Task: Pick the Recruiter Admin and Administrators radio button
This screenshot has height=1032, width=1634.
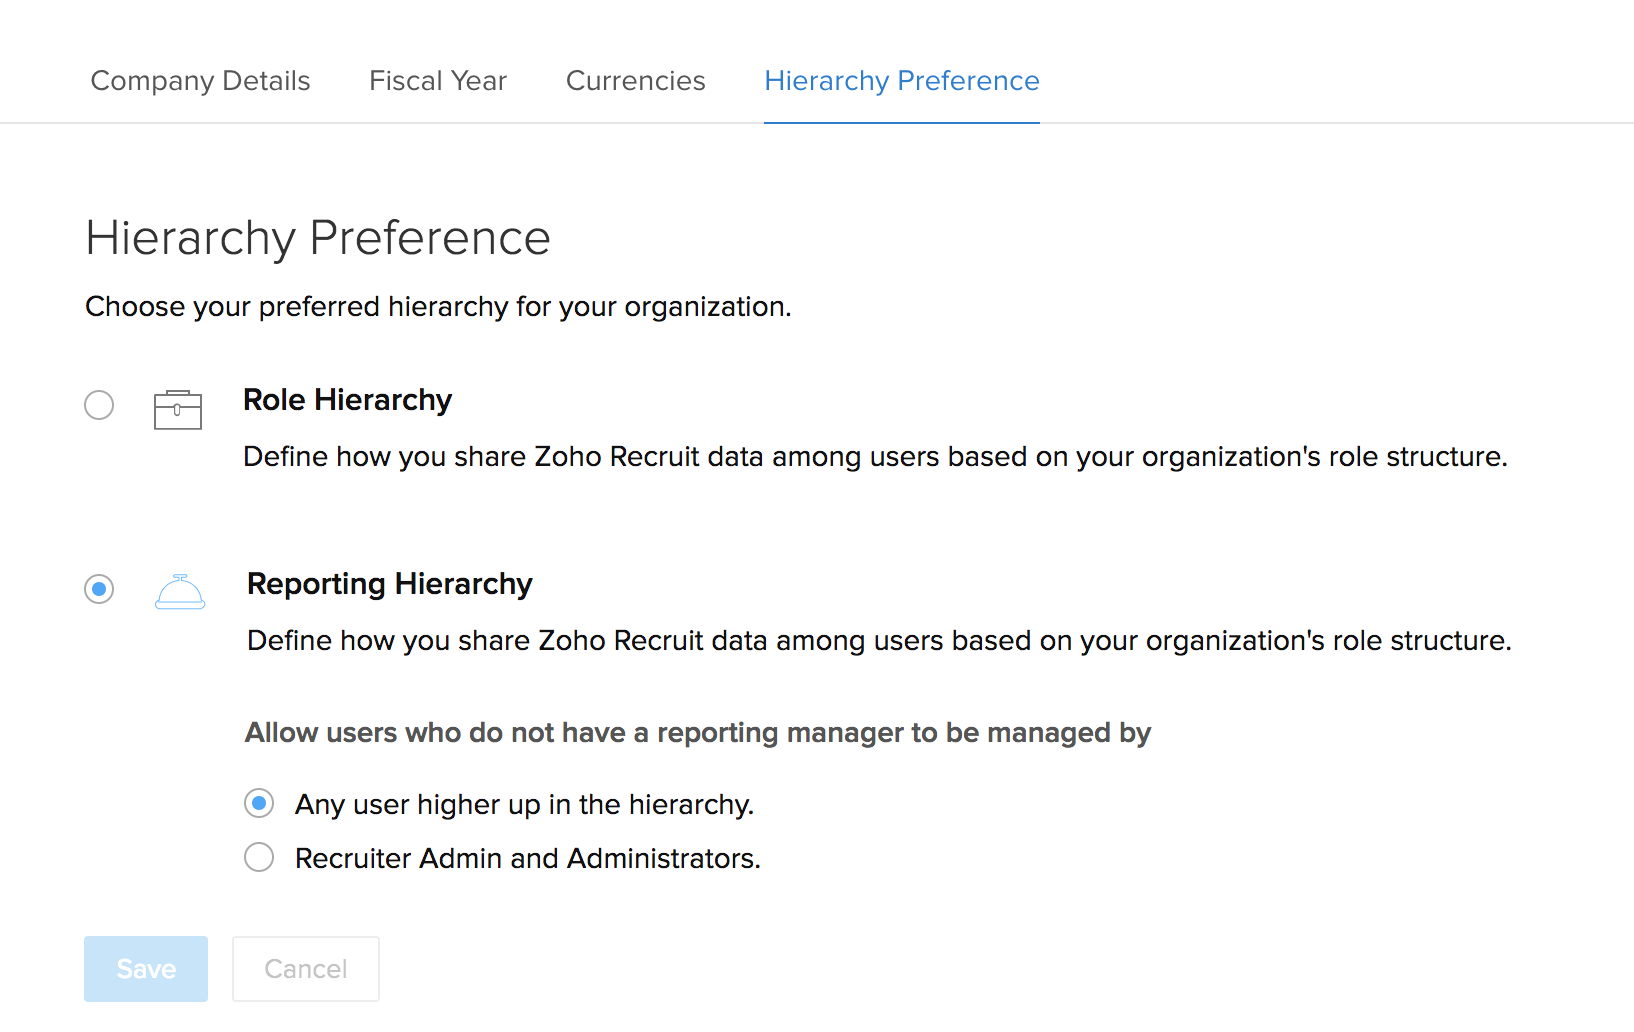Action: [x=259, y=857]
